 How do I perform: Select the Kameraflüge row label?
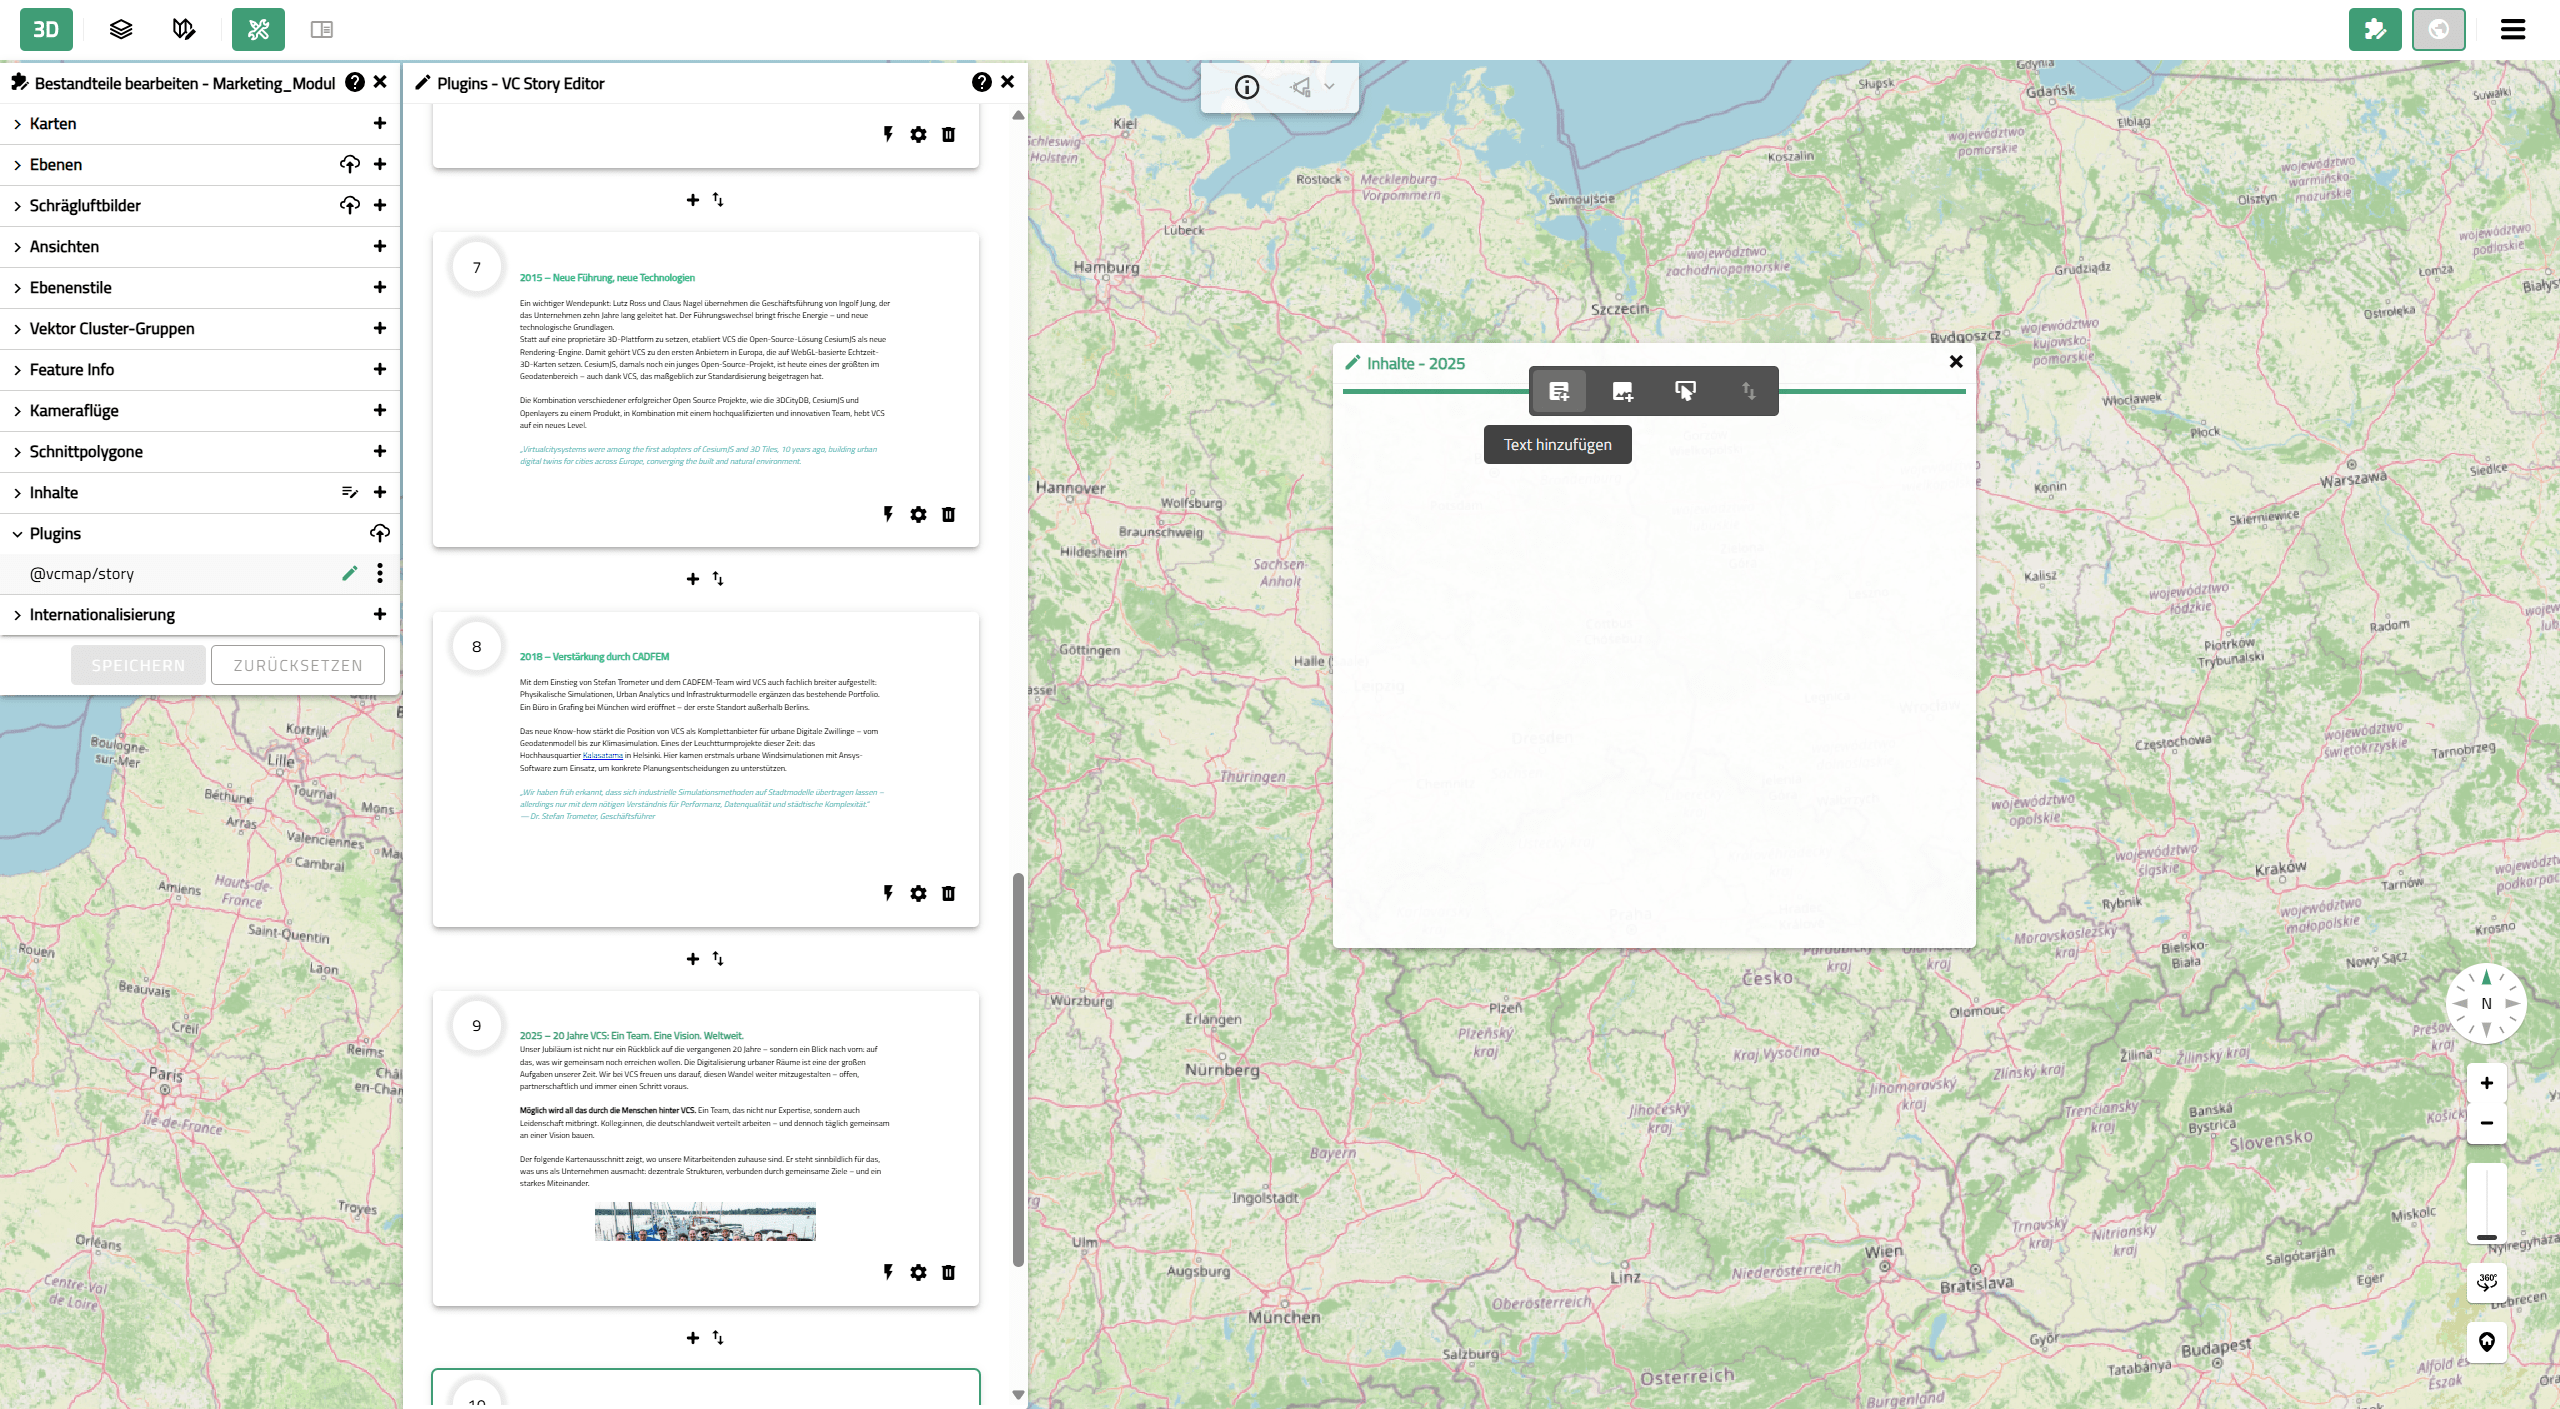[x=74, y=410]
